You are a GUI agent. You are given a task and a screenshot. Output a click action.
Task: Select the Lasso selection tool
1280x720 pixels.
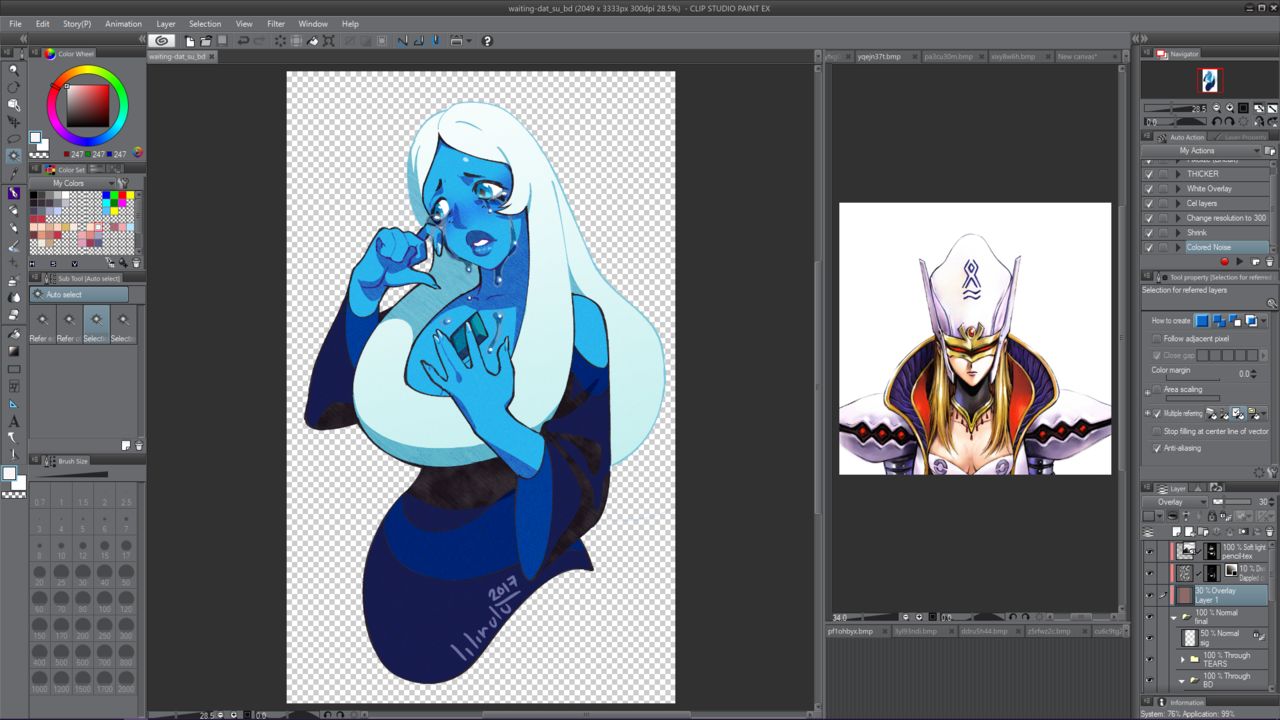[14, 139]
